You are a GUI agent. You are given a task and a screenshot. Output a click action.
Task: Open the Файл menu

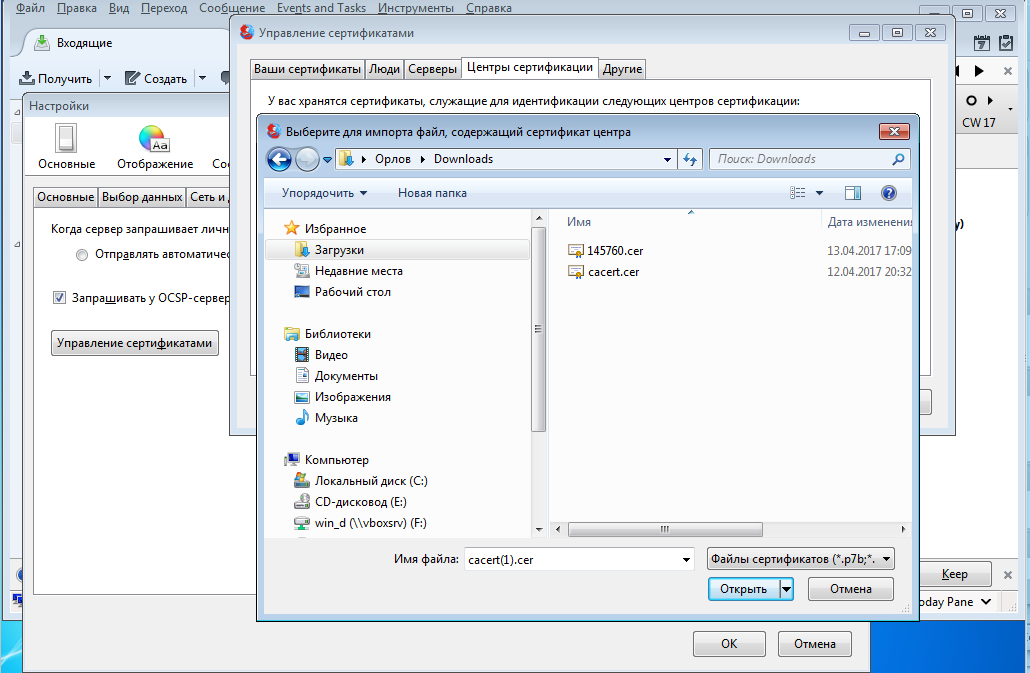30,8
